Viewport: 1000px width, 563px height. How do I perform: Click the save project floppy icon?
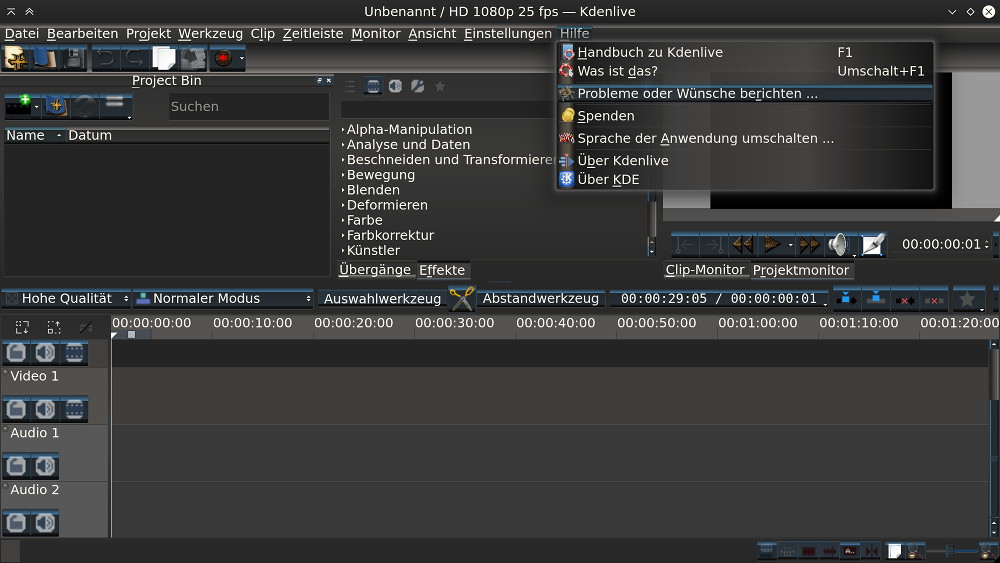coord(73,58)
